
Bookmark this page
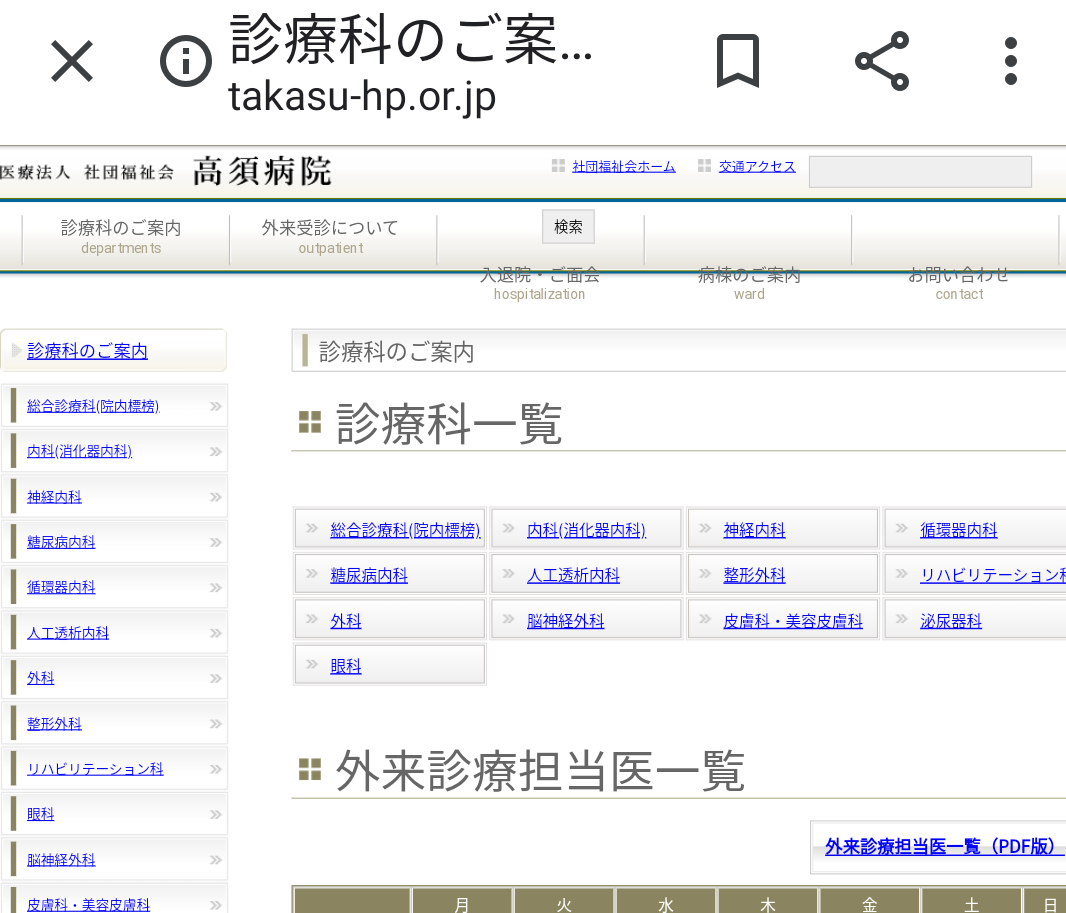click(x=738, y=61)
